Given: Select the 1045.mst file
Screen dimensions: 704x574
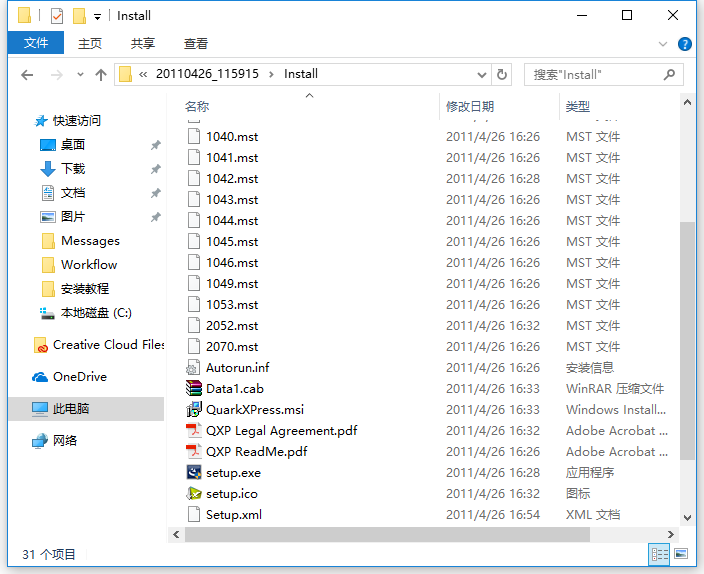Looking at the screenshot, I should [x=232, y=242].
